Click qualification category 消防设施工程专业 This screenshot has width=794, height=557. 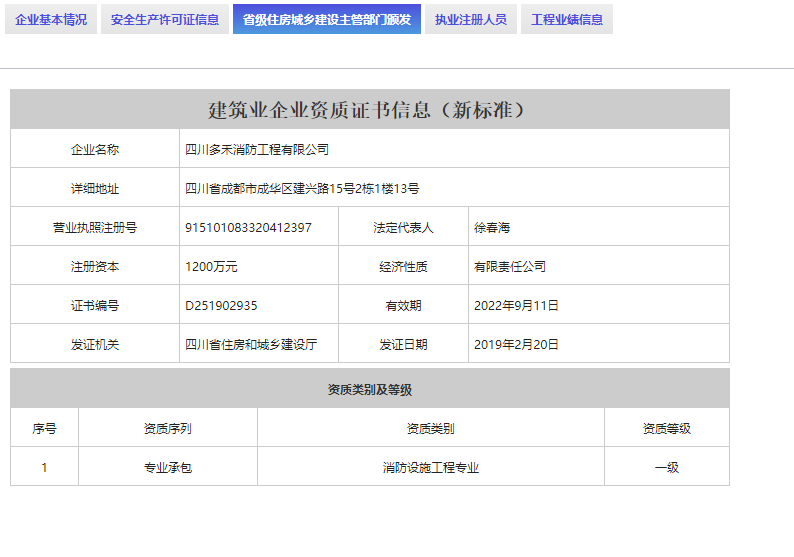click(431, 467)
